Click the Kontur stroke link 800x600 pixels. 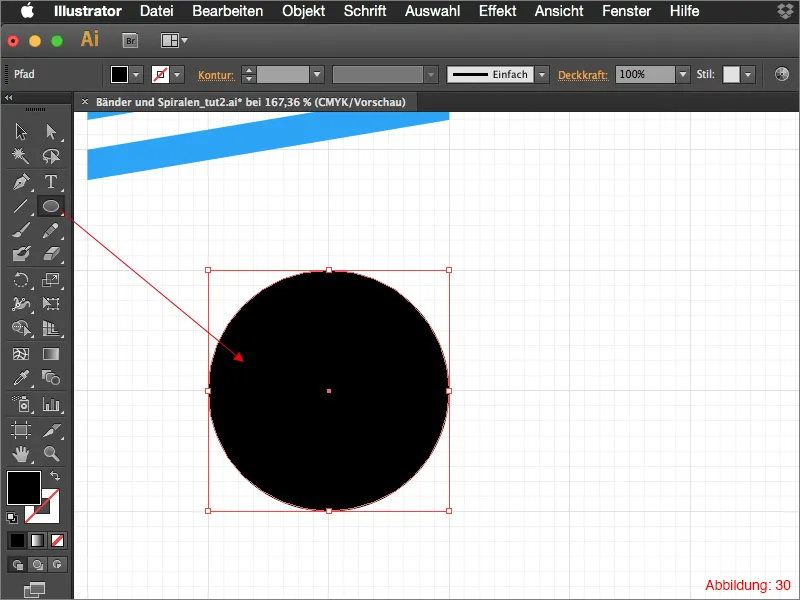click(x=216, y=75)
